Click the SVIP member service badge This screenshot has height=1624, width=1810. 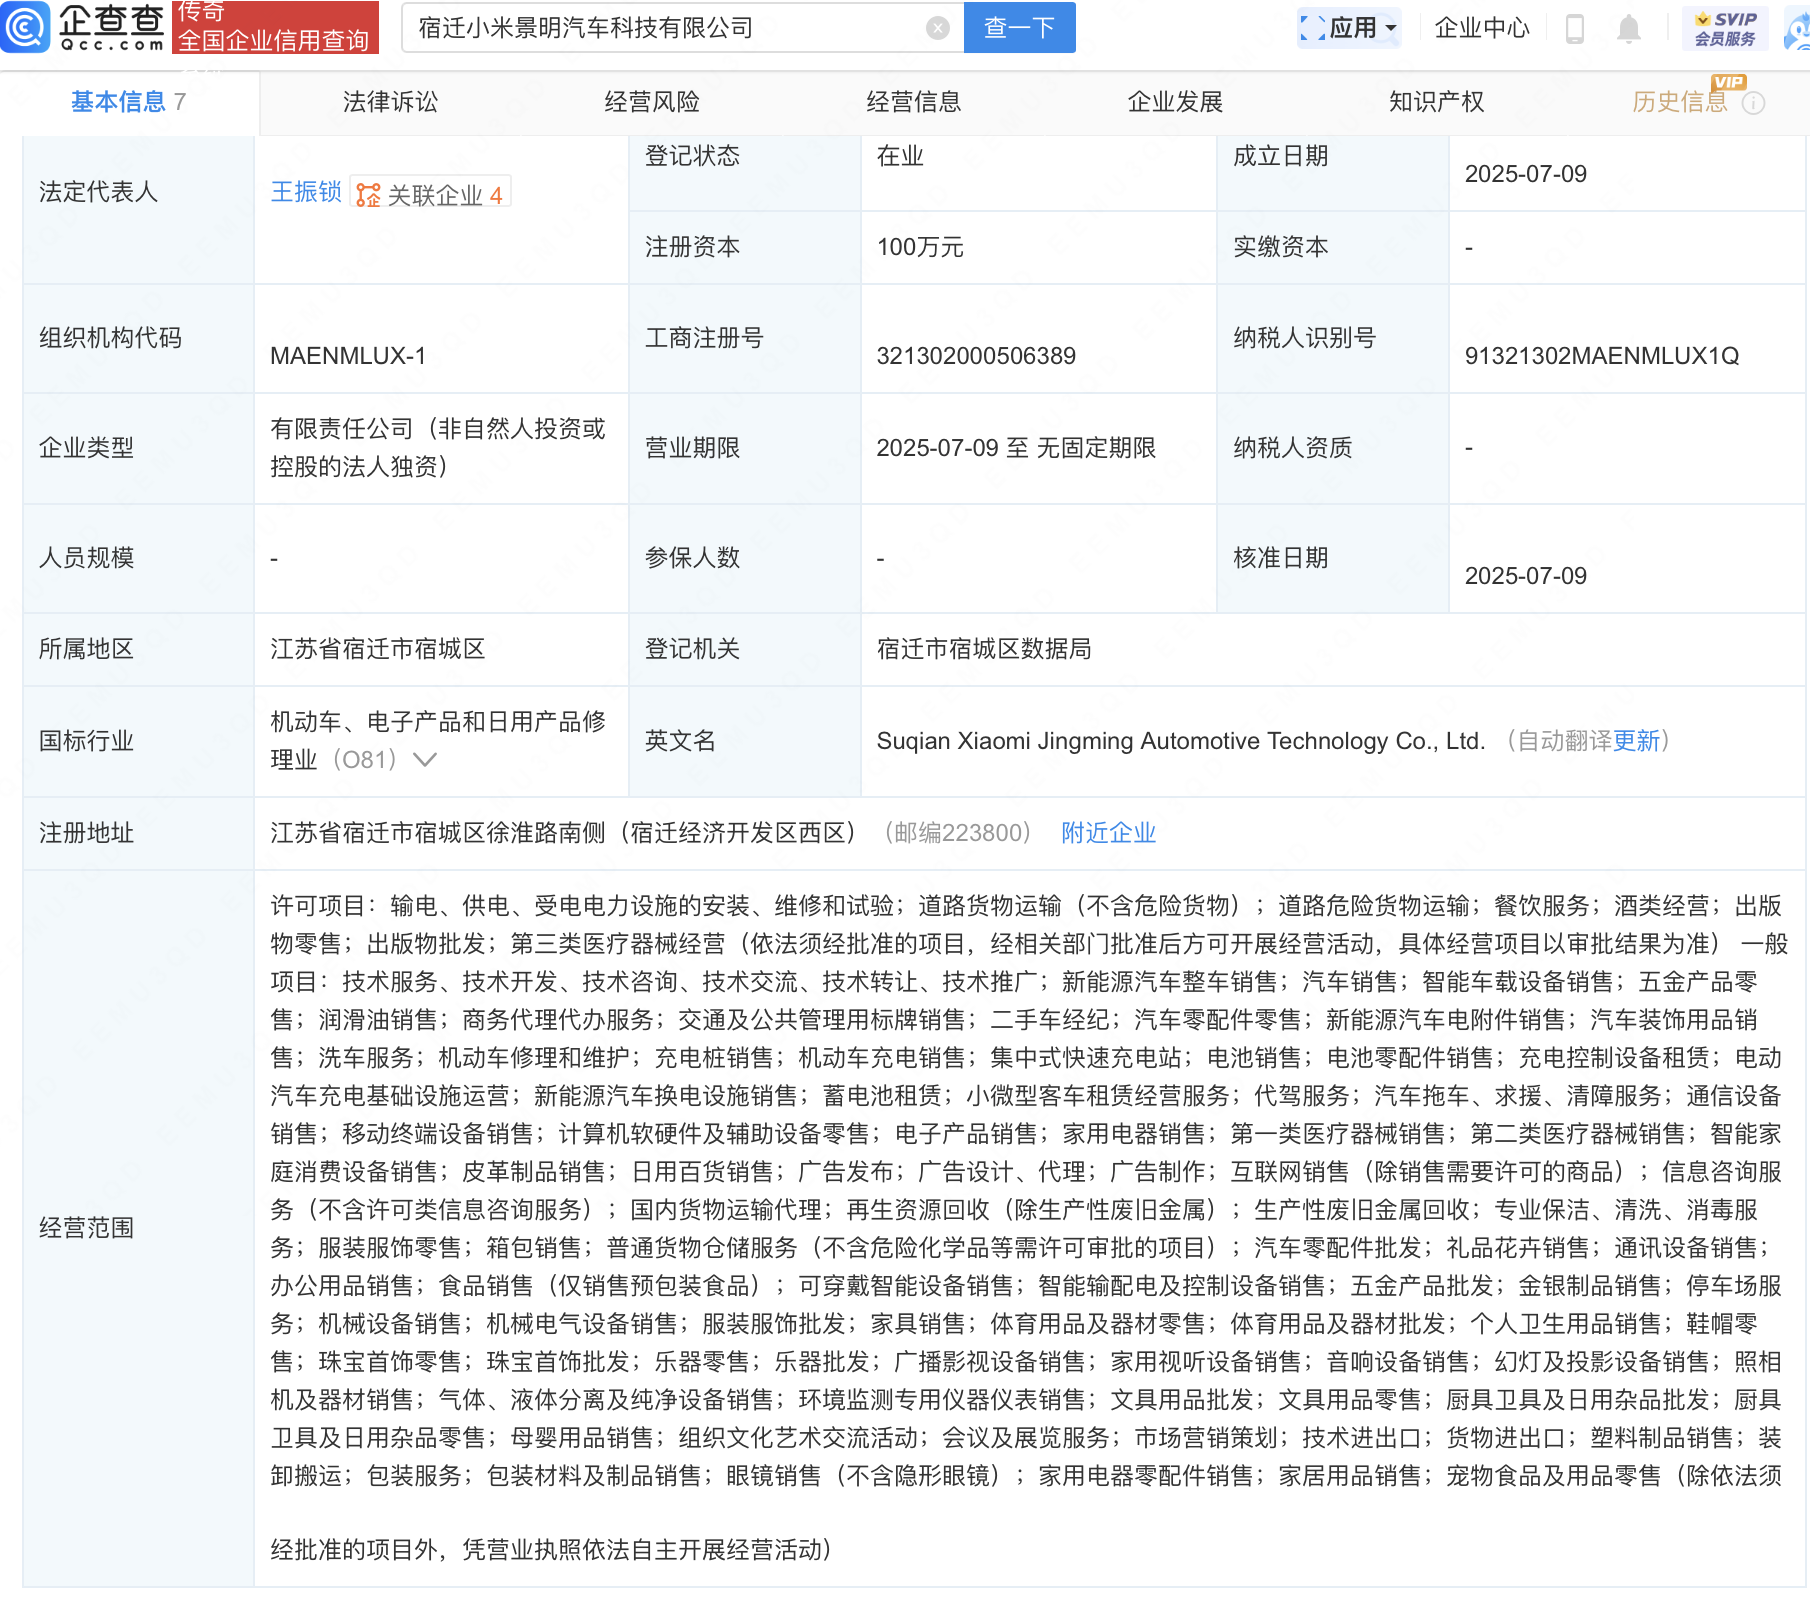[1725, 28]
